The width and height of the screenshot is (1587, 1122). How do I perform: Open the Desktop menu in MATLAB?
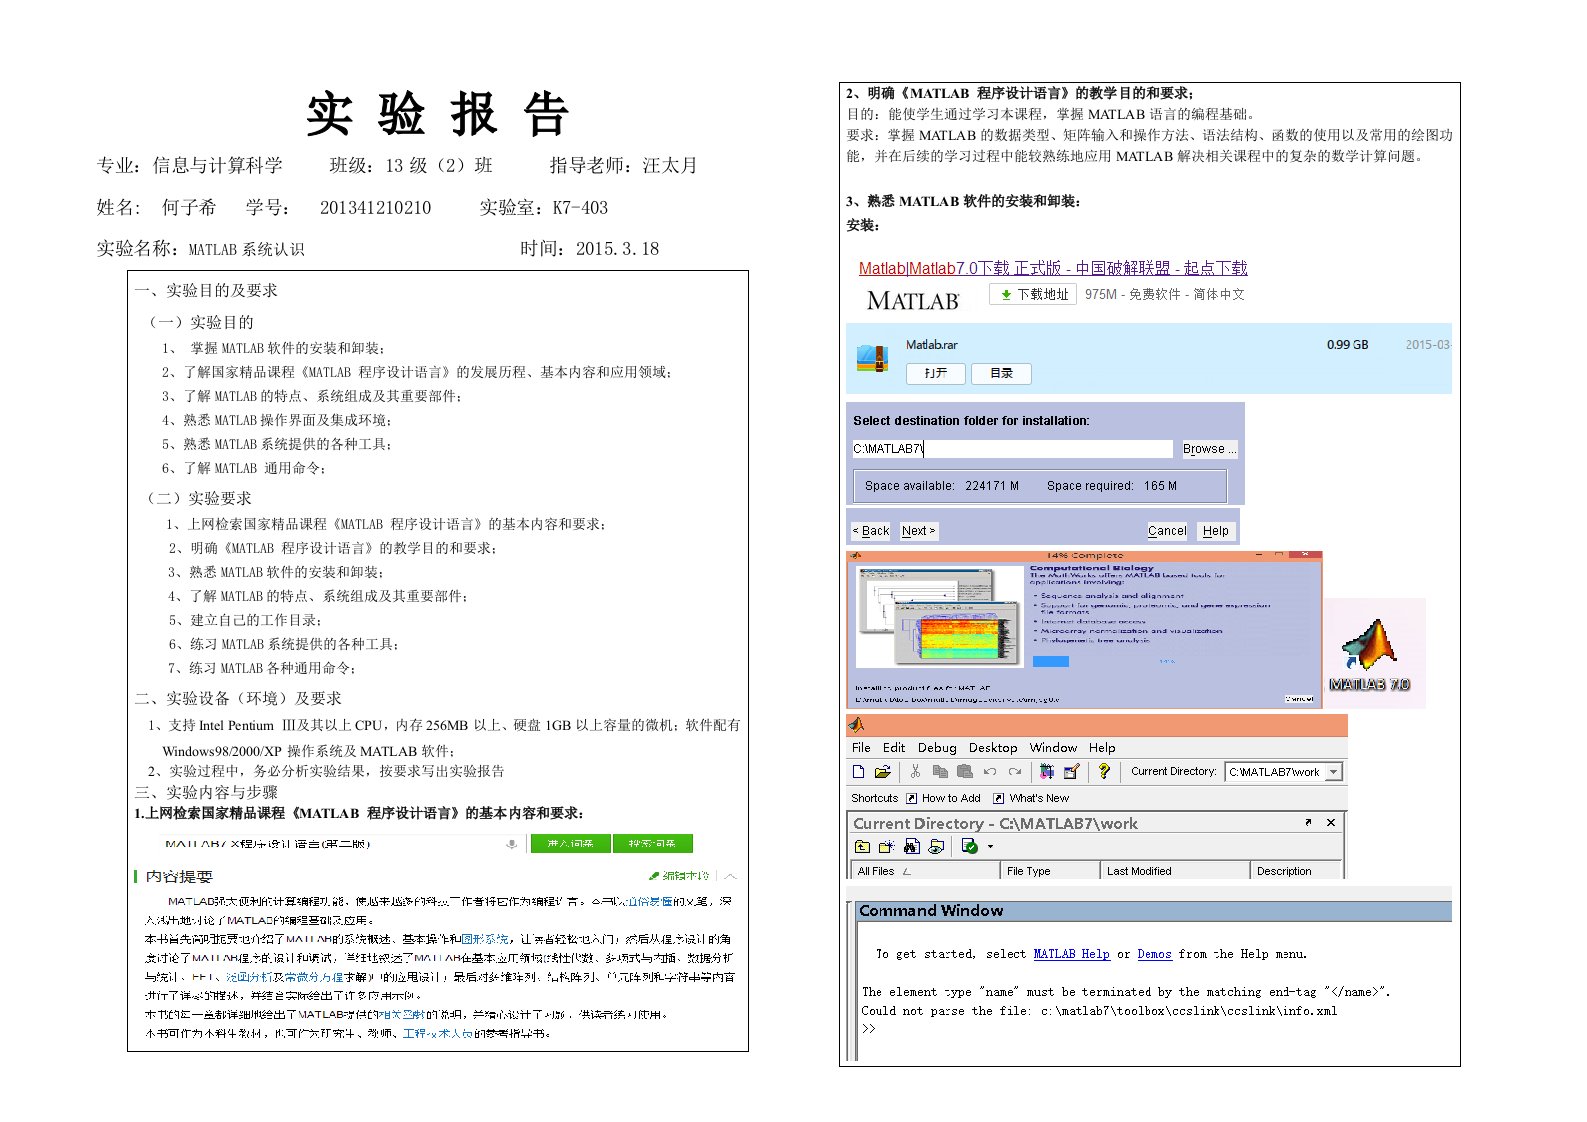pos(993,748)
